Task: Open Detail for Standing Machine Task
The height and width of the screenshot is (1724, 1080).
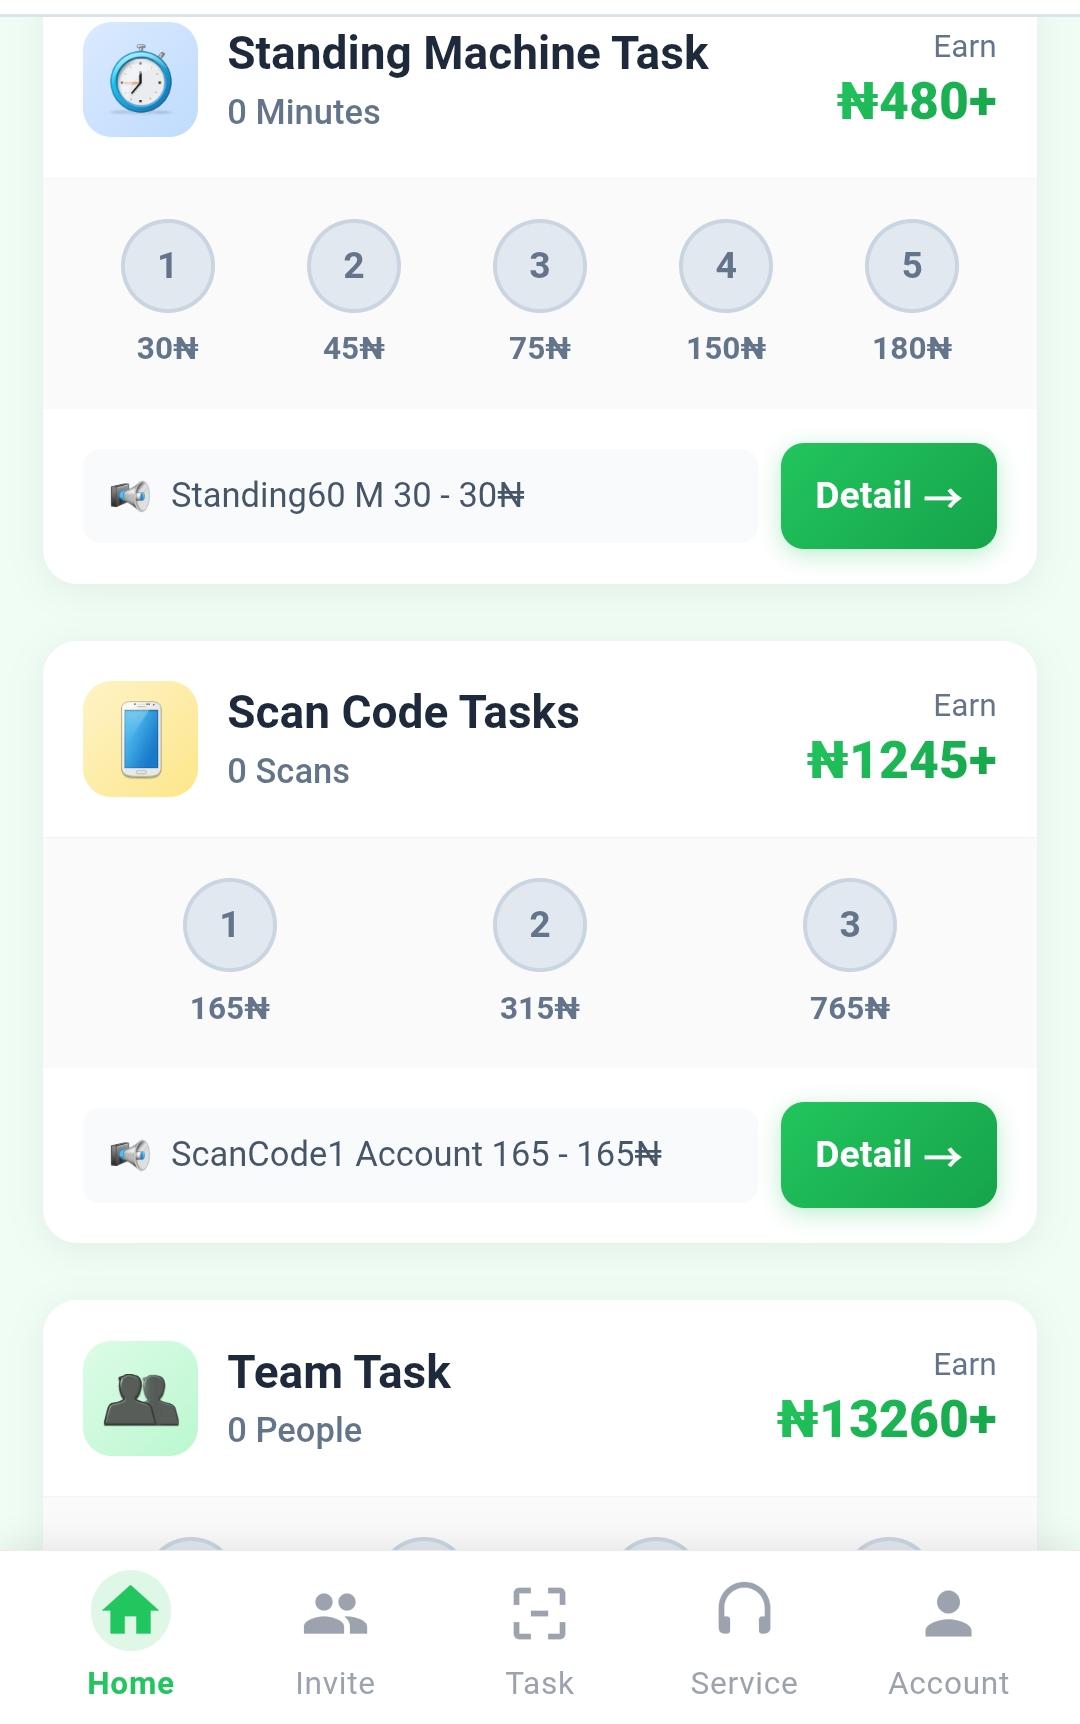Action: (888, 495)
